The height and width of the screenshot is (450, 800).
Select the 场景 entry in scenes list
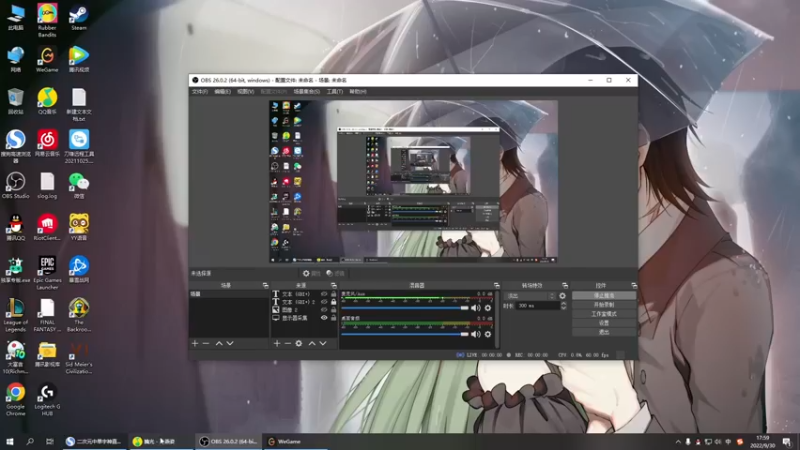[229, 294]
